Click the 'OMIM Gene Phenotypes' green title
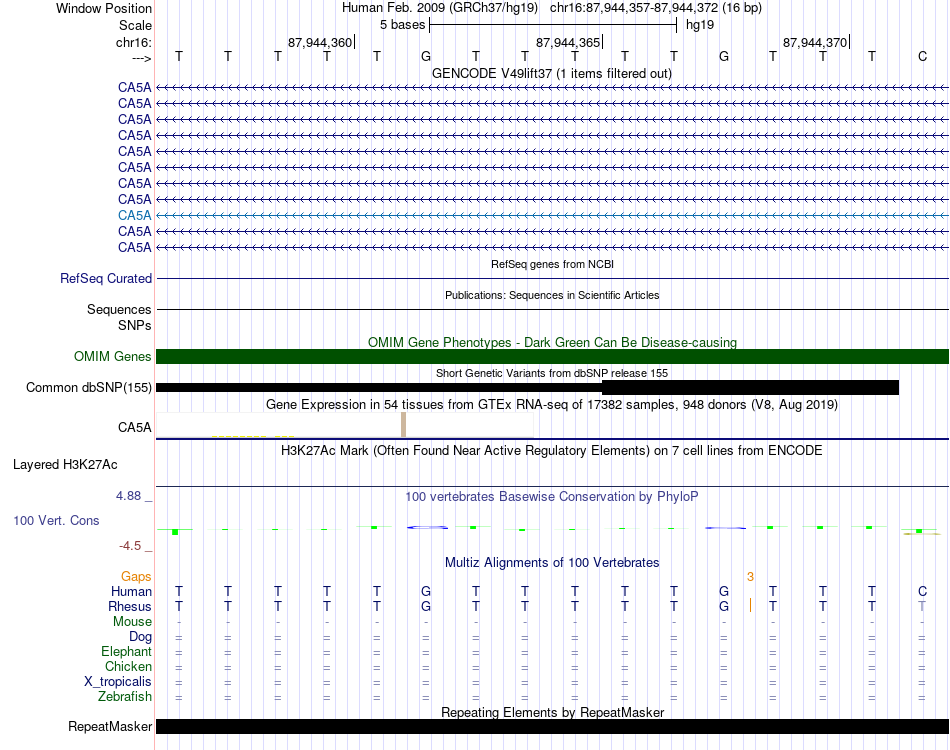 [552, 342]
